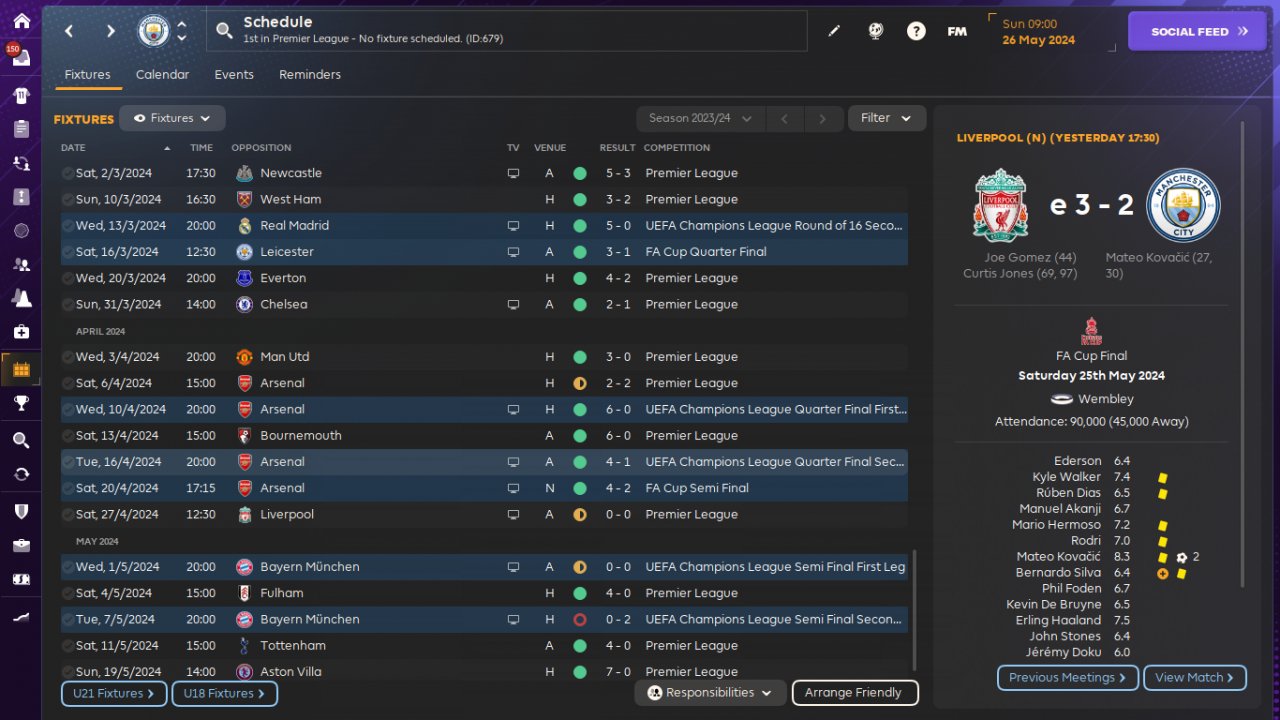
Task: Open the question mark help icon
Action: coord(916,31)
